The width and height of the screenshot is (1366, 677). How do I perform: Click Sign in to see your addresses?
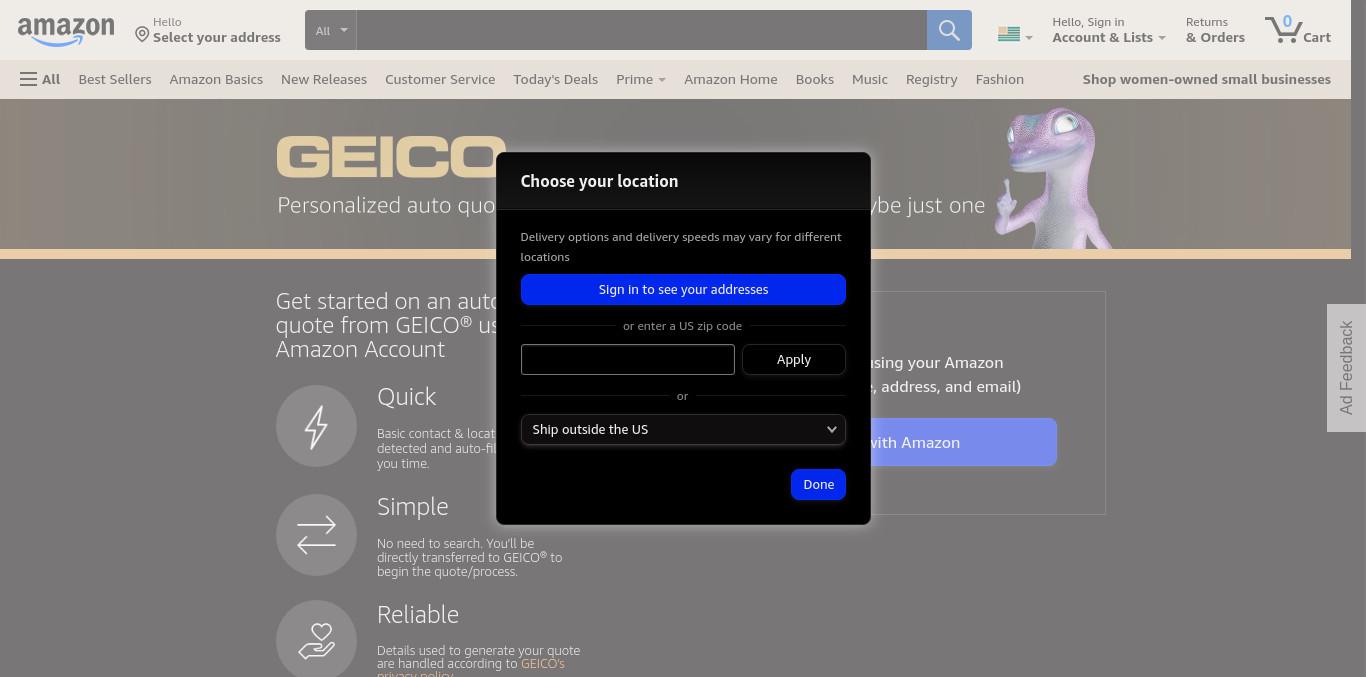point(683,289)
